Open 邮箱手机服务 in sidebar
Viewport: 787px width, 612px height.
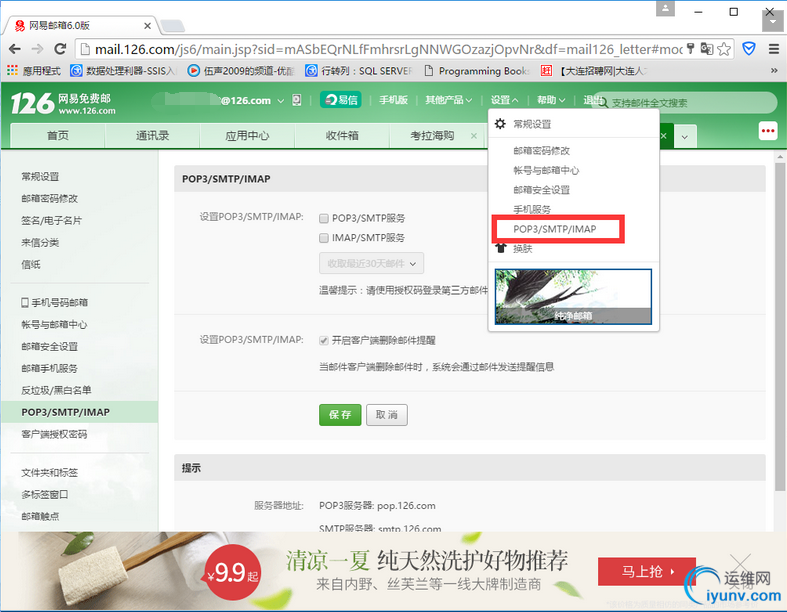(x=49, y=368)
